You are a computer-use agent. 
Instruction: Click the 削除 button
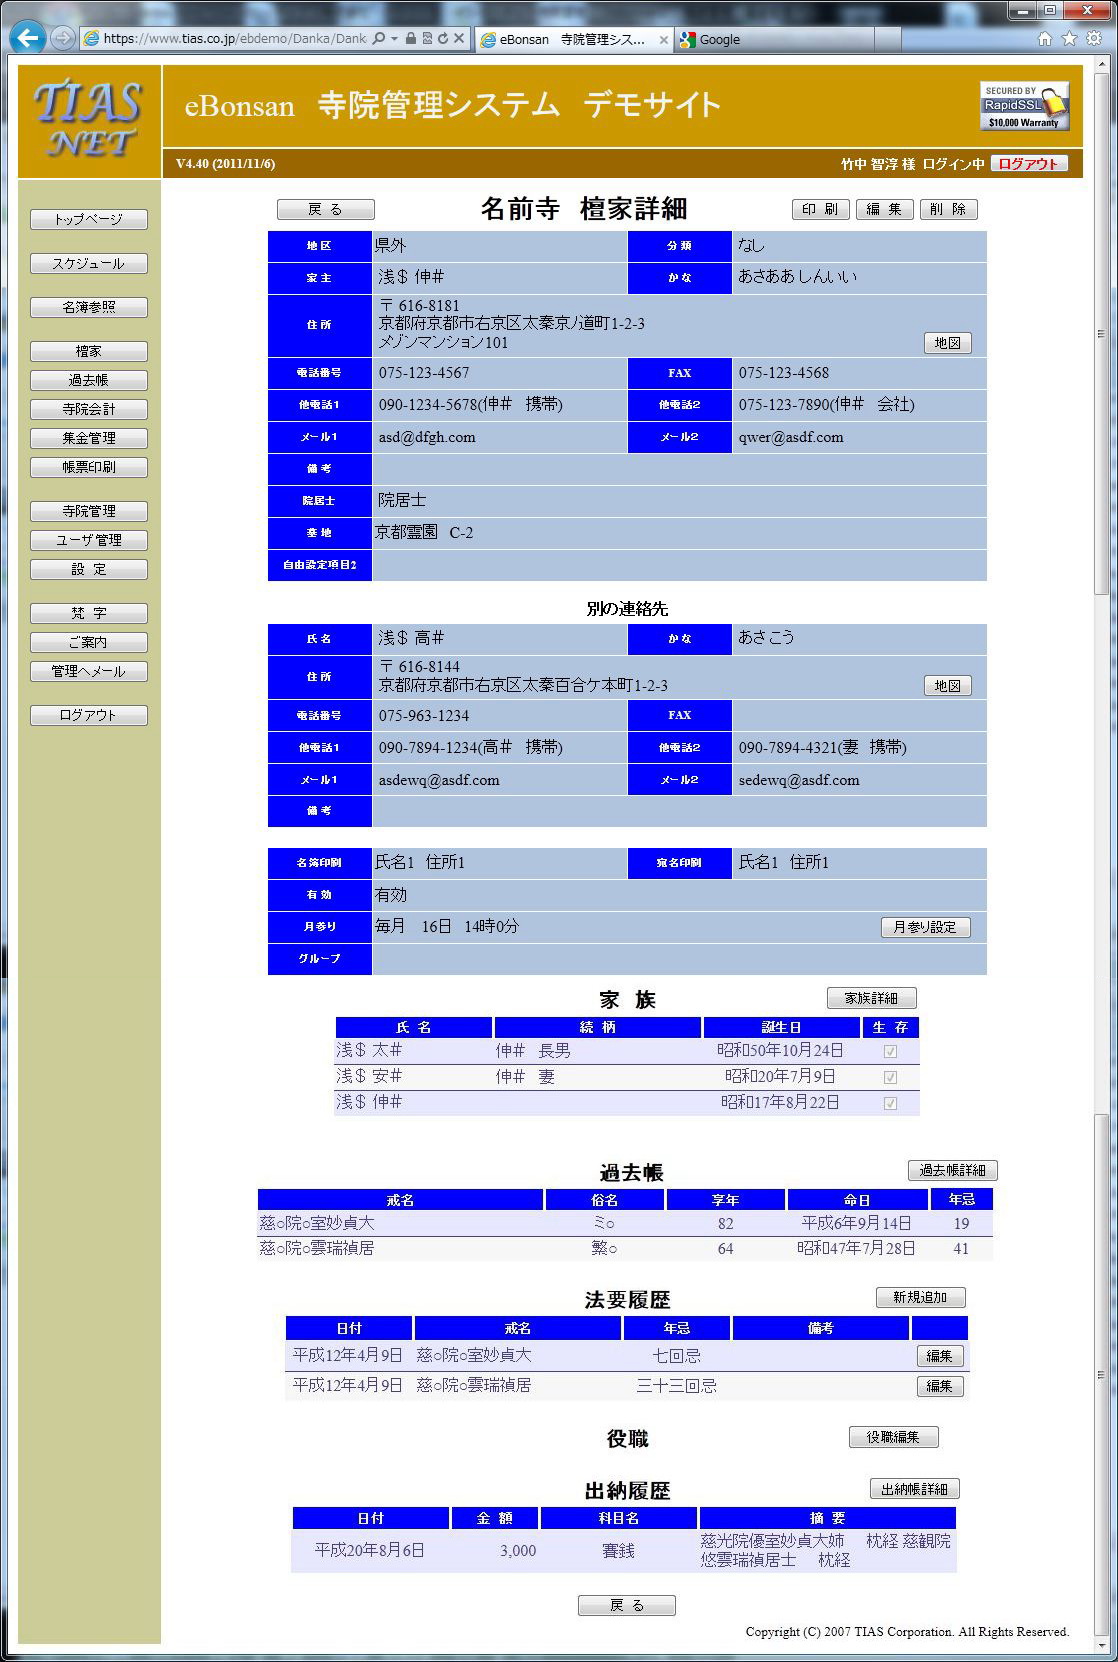948,209
